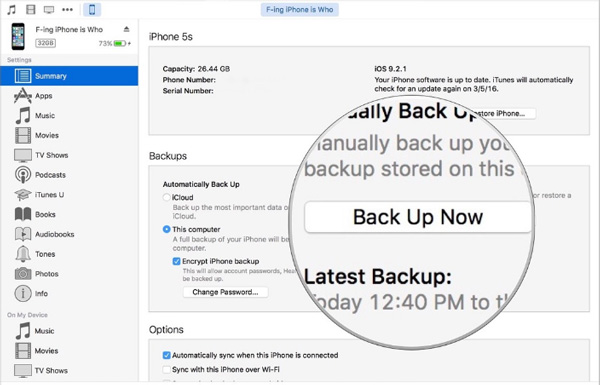Enable Sync with this iPhone over Wi-Fi

pos(166,370)
